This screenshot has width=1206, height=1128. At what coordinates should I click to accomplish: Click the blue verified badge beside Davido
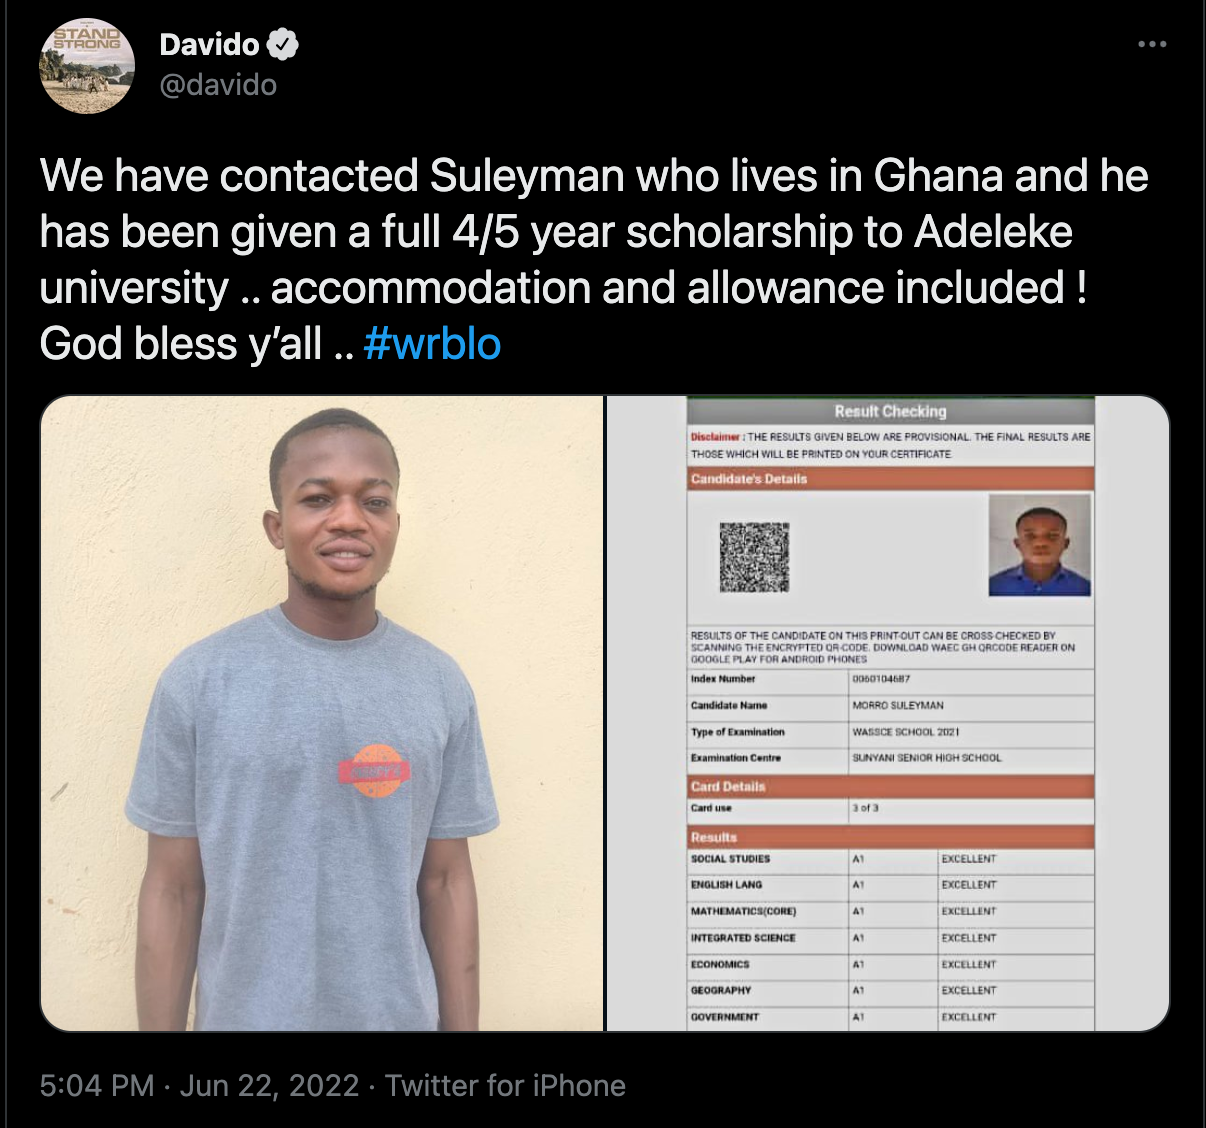[283, 44]
